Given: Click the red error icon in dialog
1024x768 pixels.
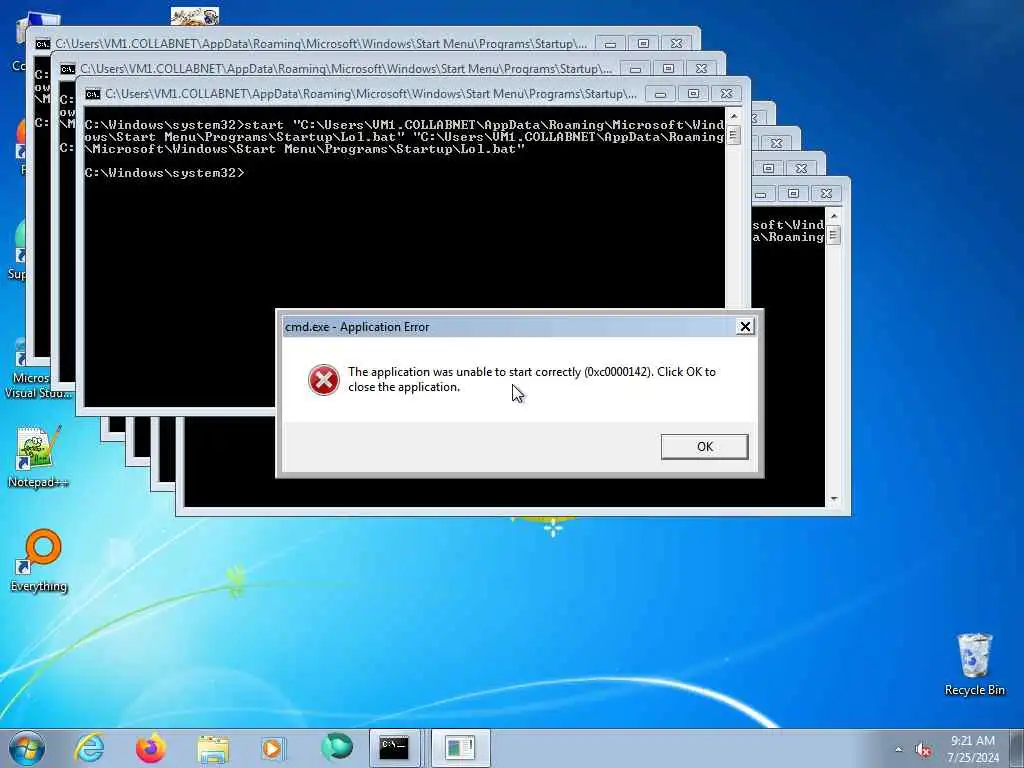Looking at the screenshot, I should [323, 379].
